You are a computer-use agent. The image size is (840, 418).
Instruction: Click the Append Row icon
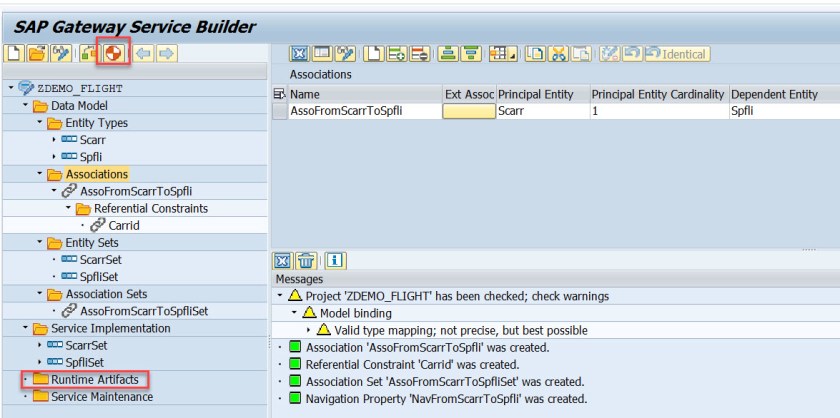396,54
